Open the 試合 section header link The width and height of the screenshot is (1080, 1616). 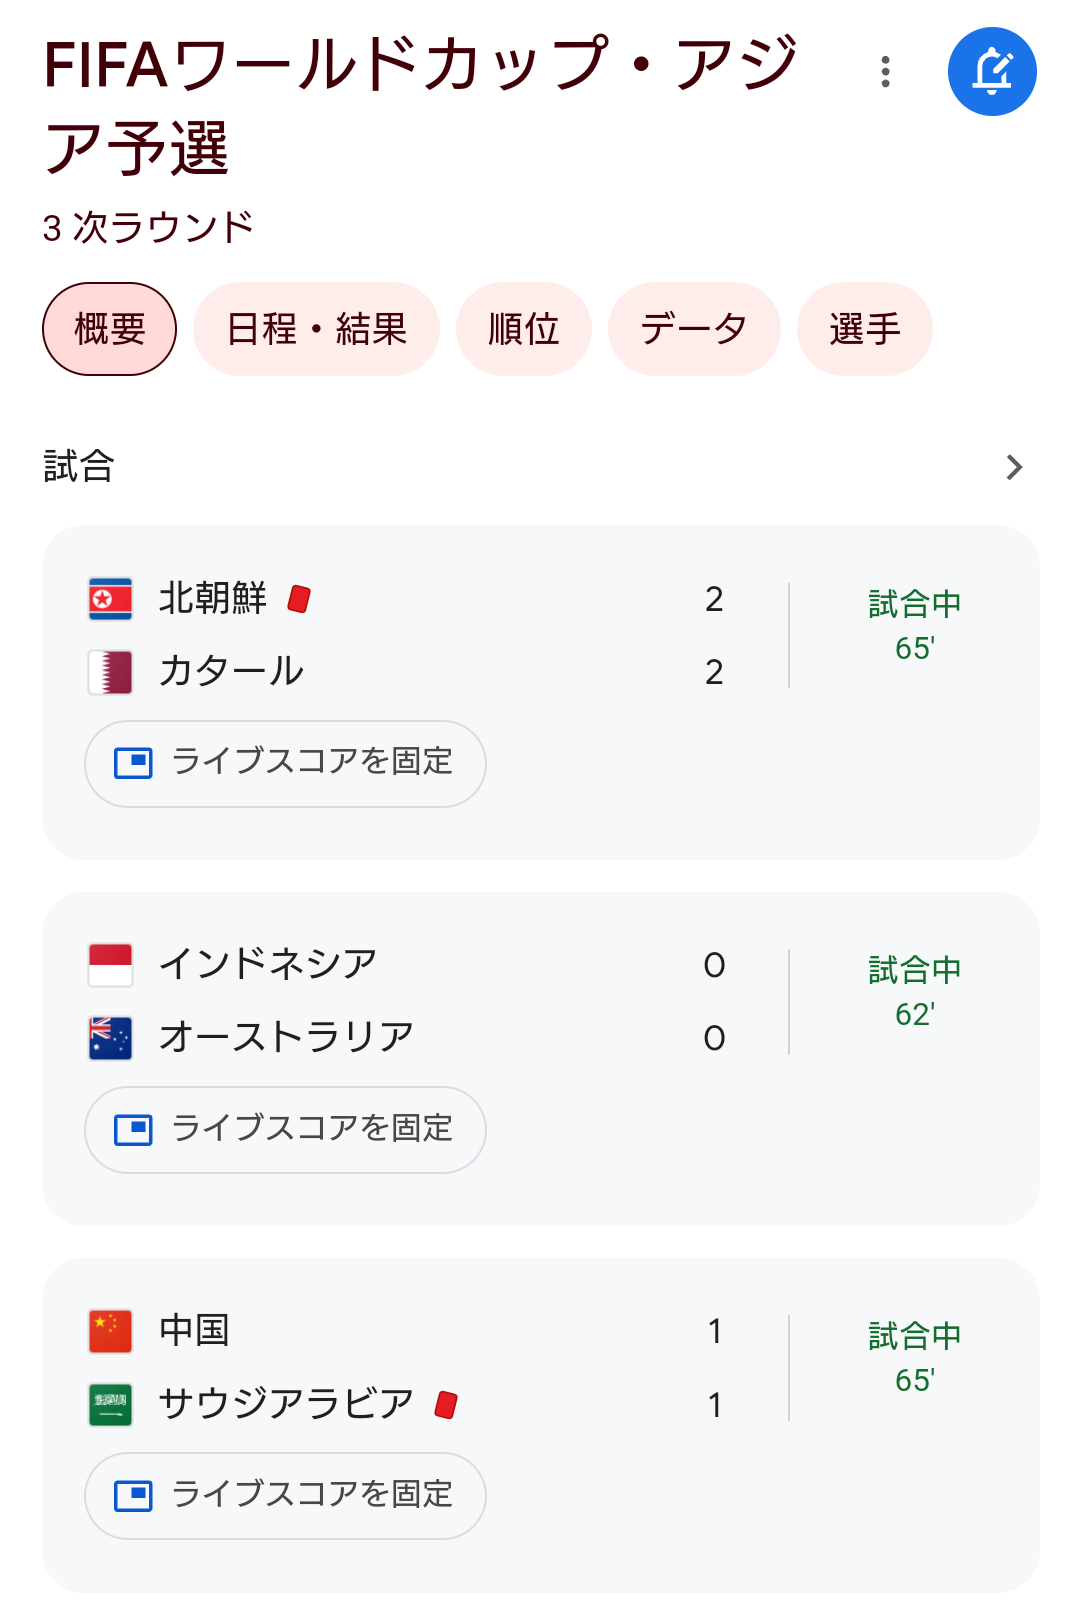click(79, 467)
